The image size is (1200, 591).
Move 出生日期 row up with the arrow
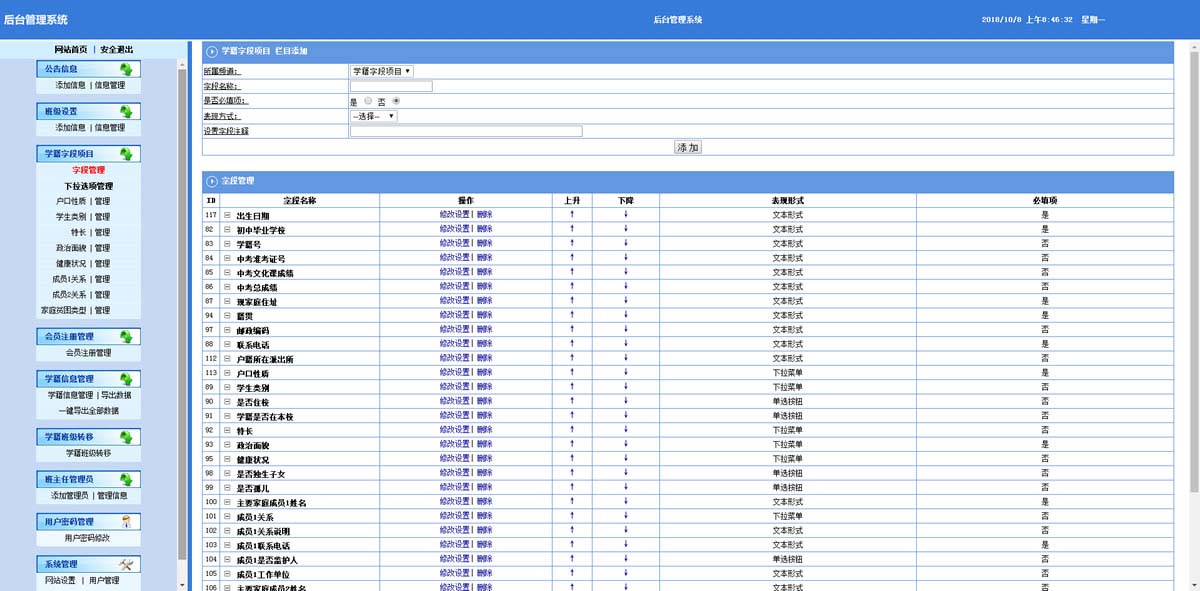click(x=571, y=215)
